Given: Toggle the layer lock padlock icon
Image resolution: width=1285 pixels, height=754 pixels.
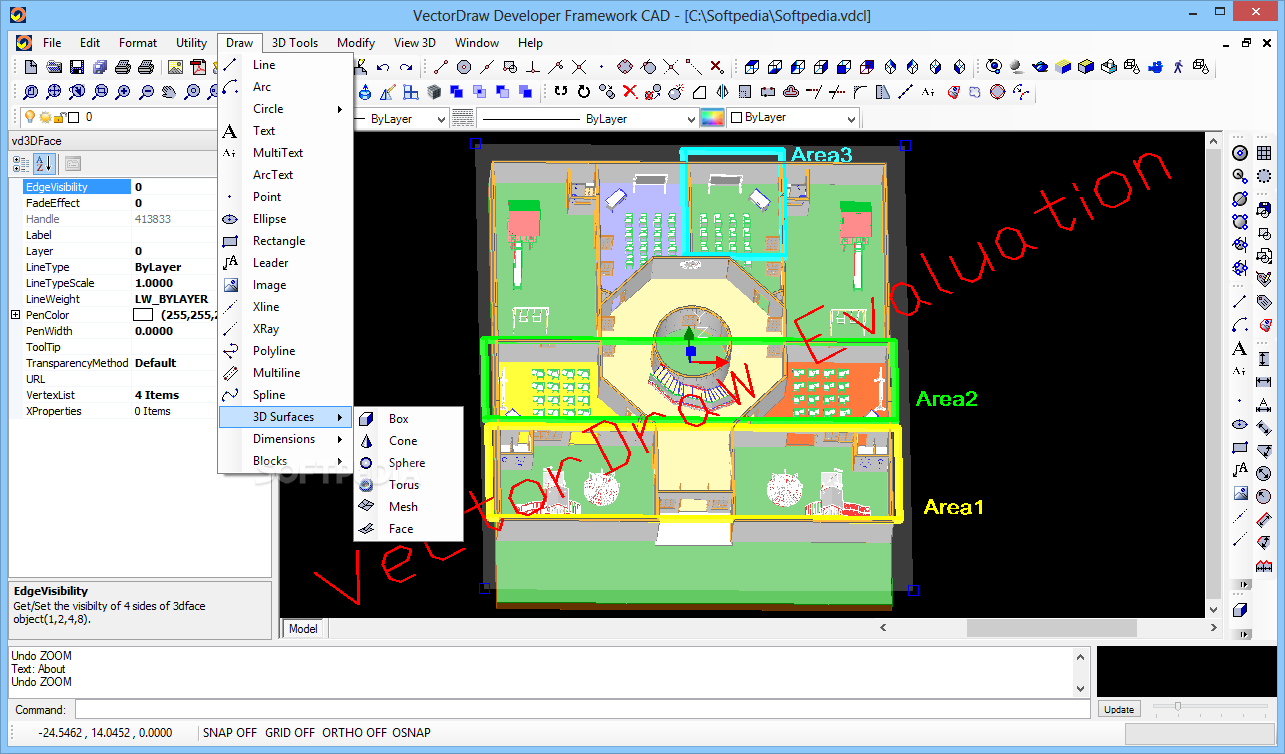Looking at the screenshot, I should pos(59,117).
